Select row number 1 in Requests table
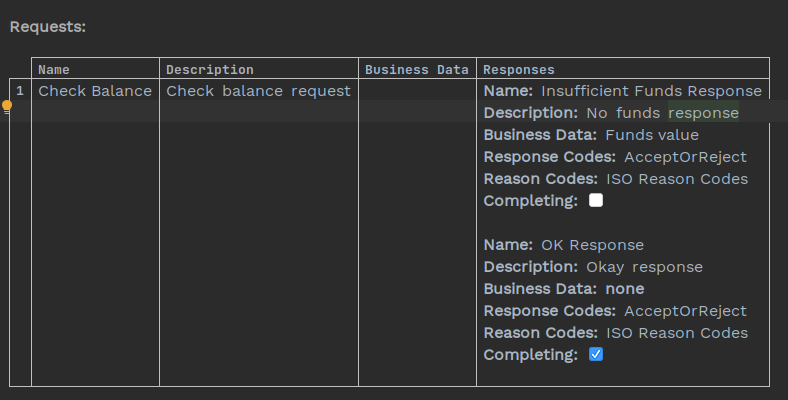The width and height of the screenshot is (788, 400). pyautogui.click(x=20, y=91)
